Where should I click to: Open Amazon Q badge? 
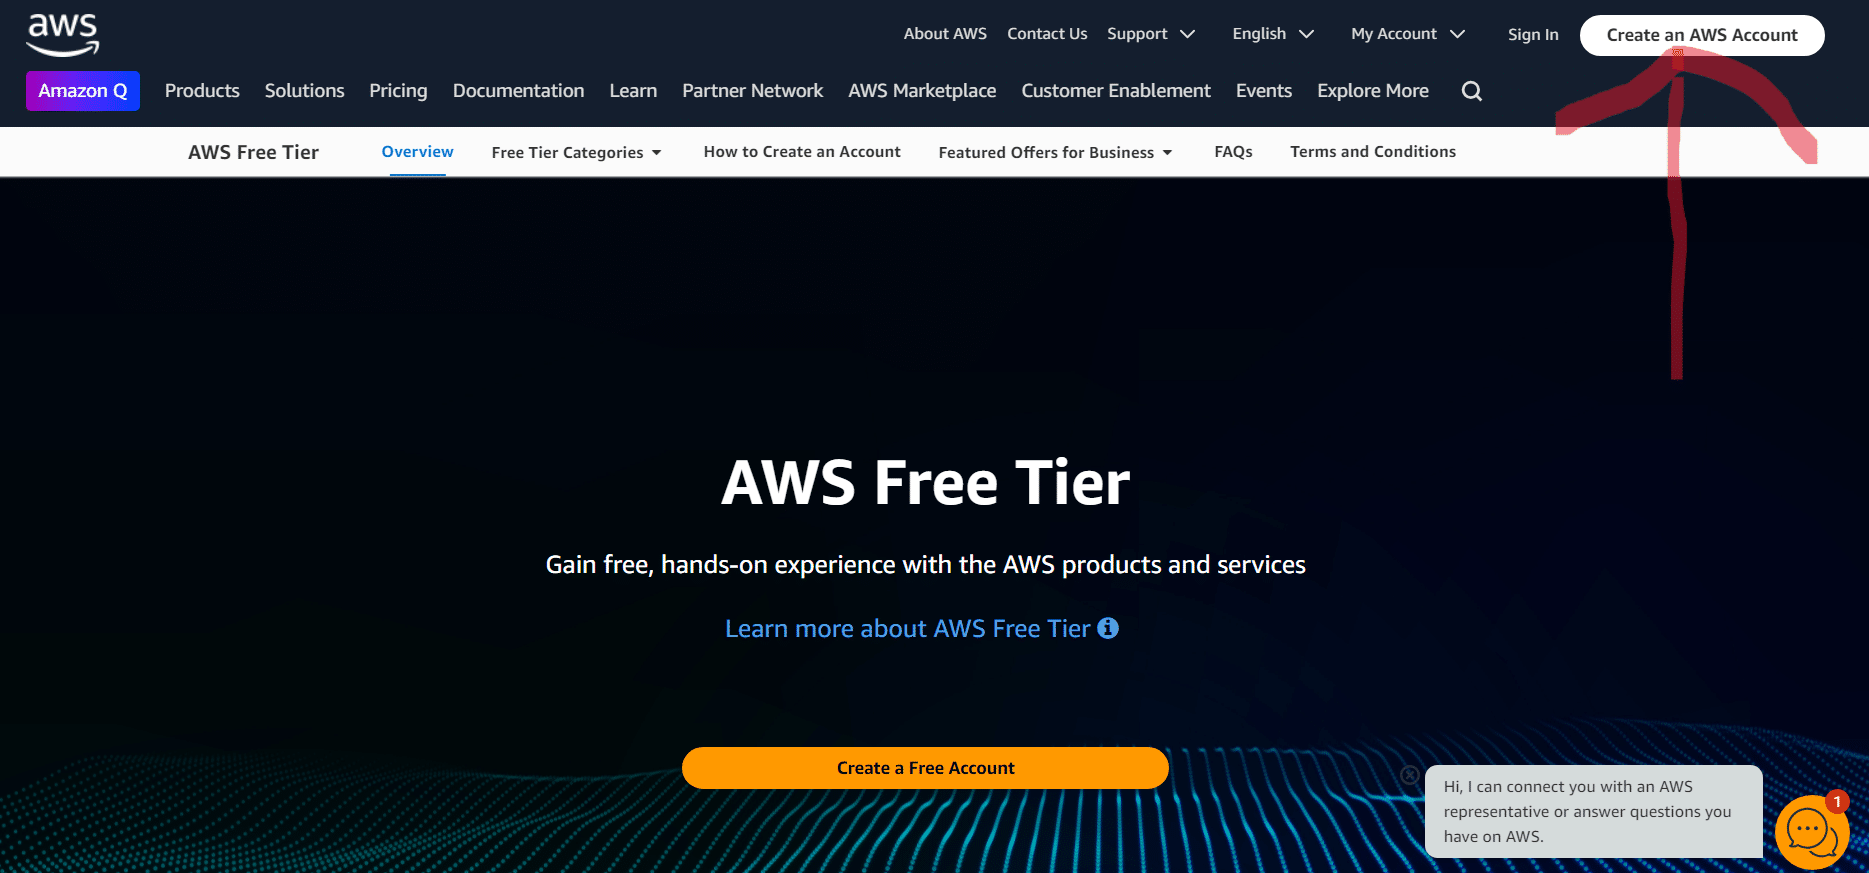point(83,91)
